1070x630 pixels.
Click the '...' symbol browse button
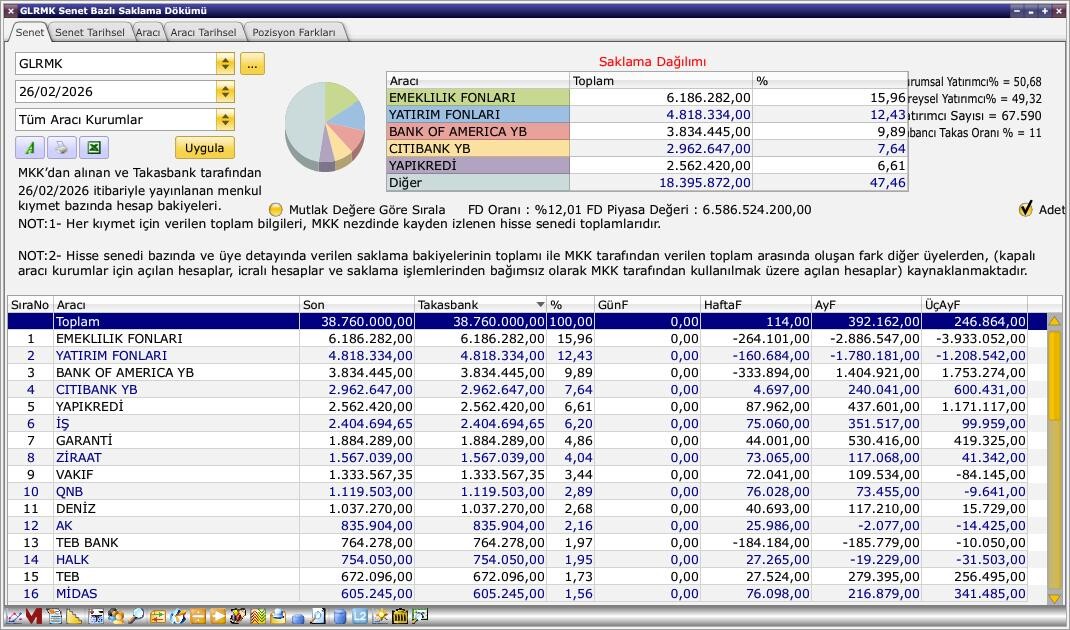[252, 64]
